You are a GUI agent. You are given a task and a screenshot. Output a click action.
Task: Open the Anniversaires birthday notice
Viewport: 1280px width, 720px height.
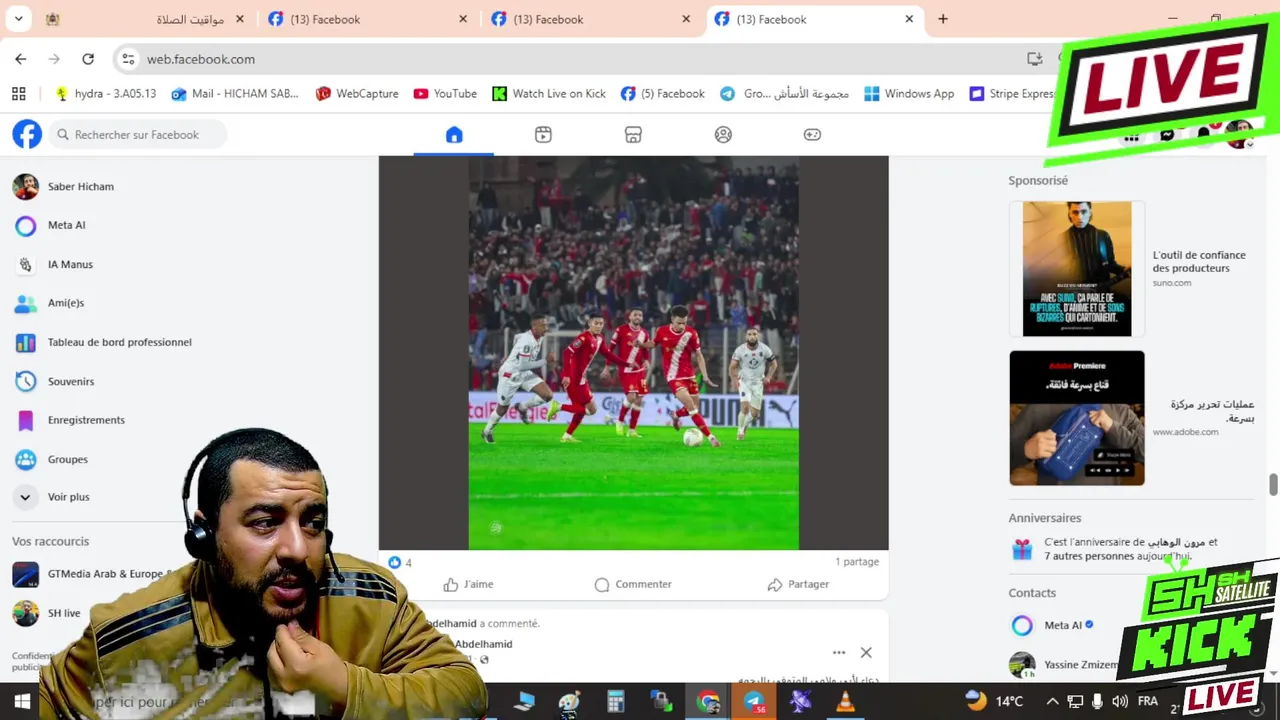point(1130,549)
